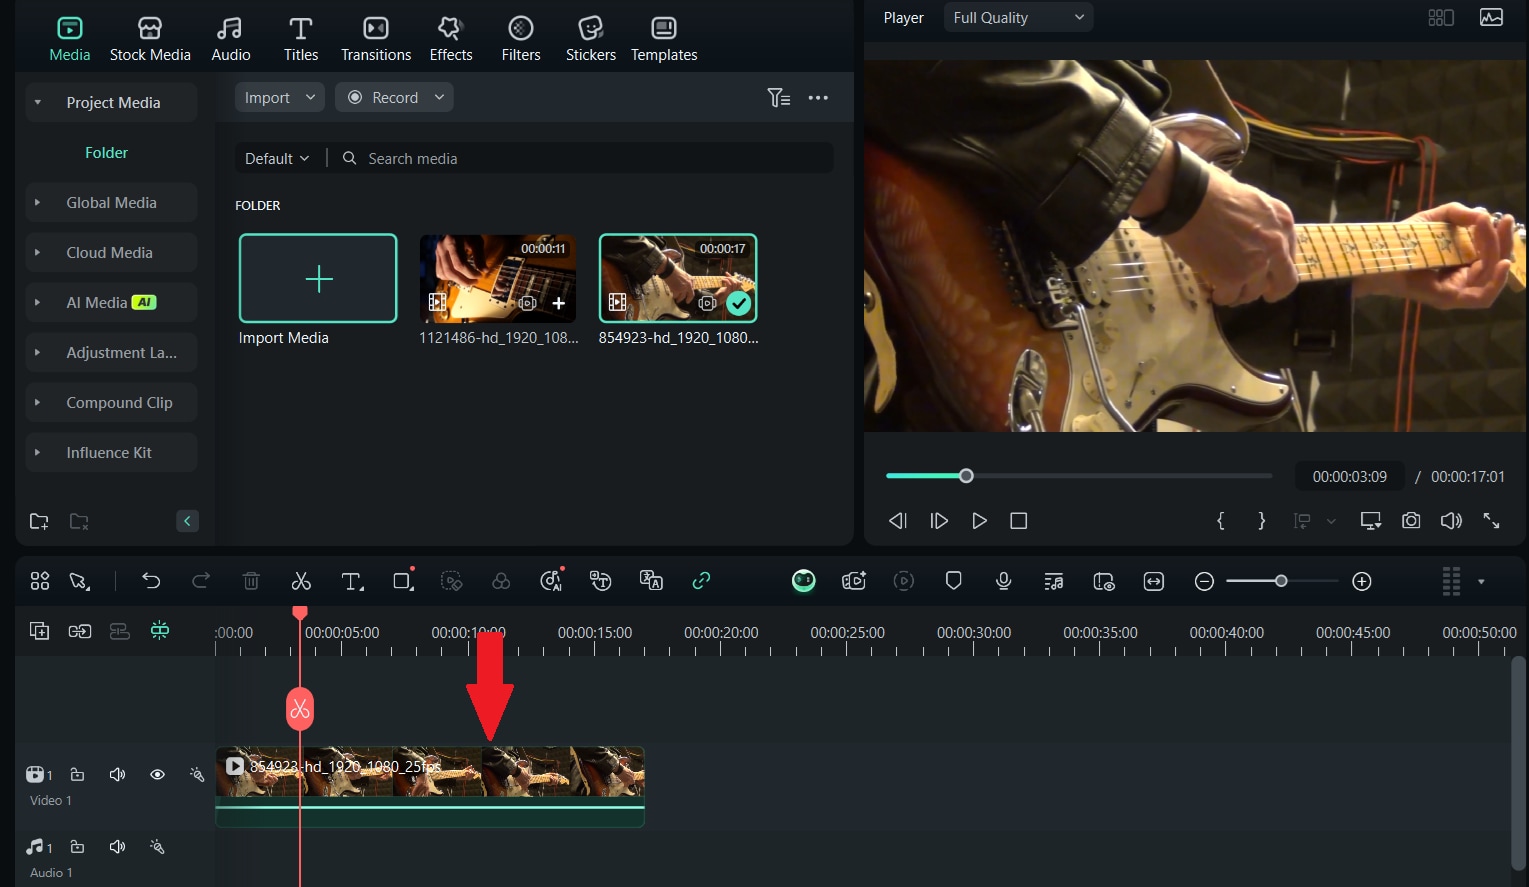This screenshot has width=1529, height=887.
Task: Zoom in the timeline with plus button
Action: pos(1362,581)
